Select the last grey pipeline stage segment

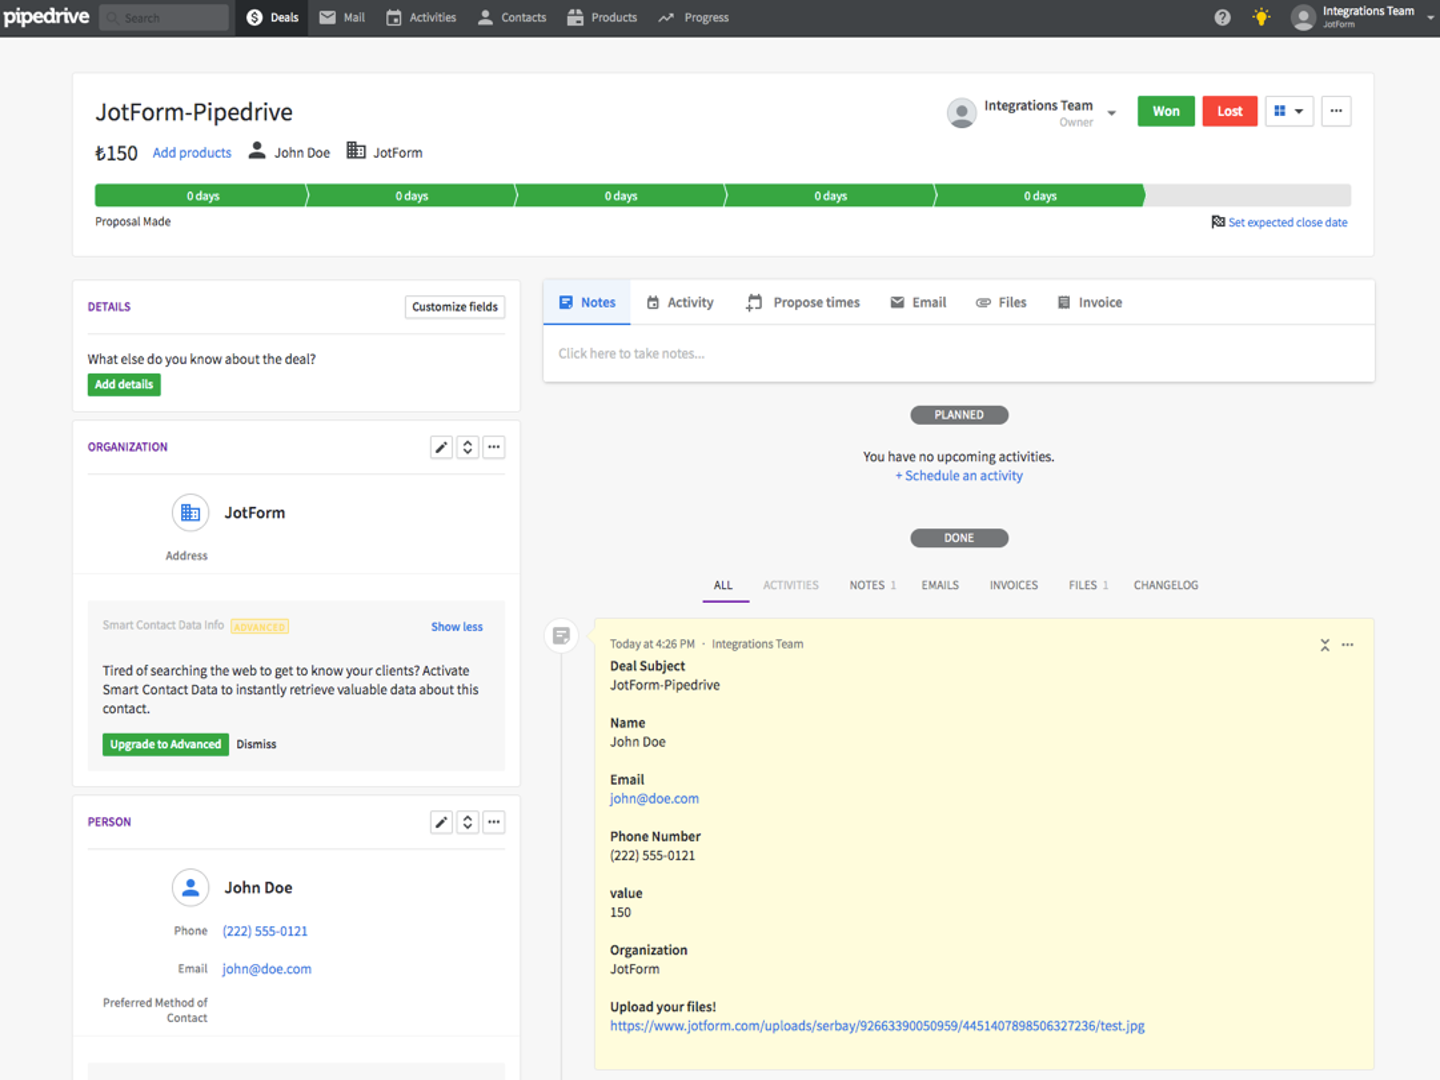[1248, 195]
